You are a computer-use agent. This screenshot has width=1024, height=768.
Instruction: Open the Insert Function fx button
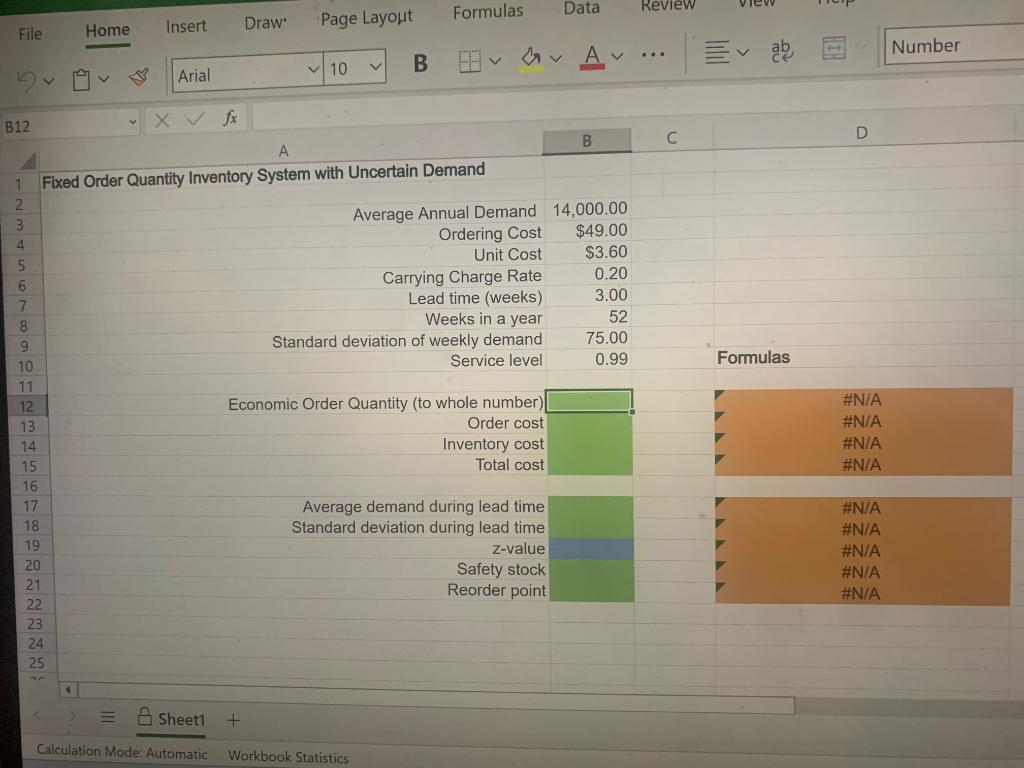click(230, 118)
